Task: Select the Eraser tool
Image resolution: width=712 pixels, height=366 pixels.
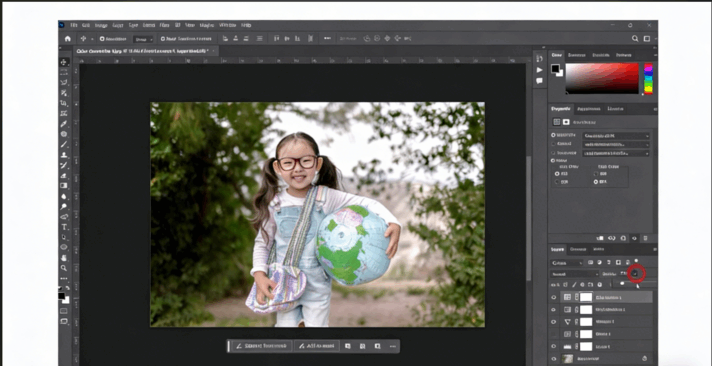Action: tap(64, 175)
